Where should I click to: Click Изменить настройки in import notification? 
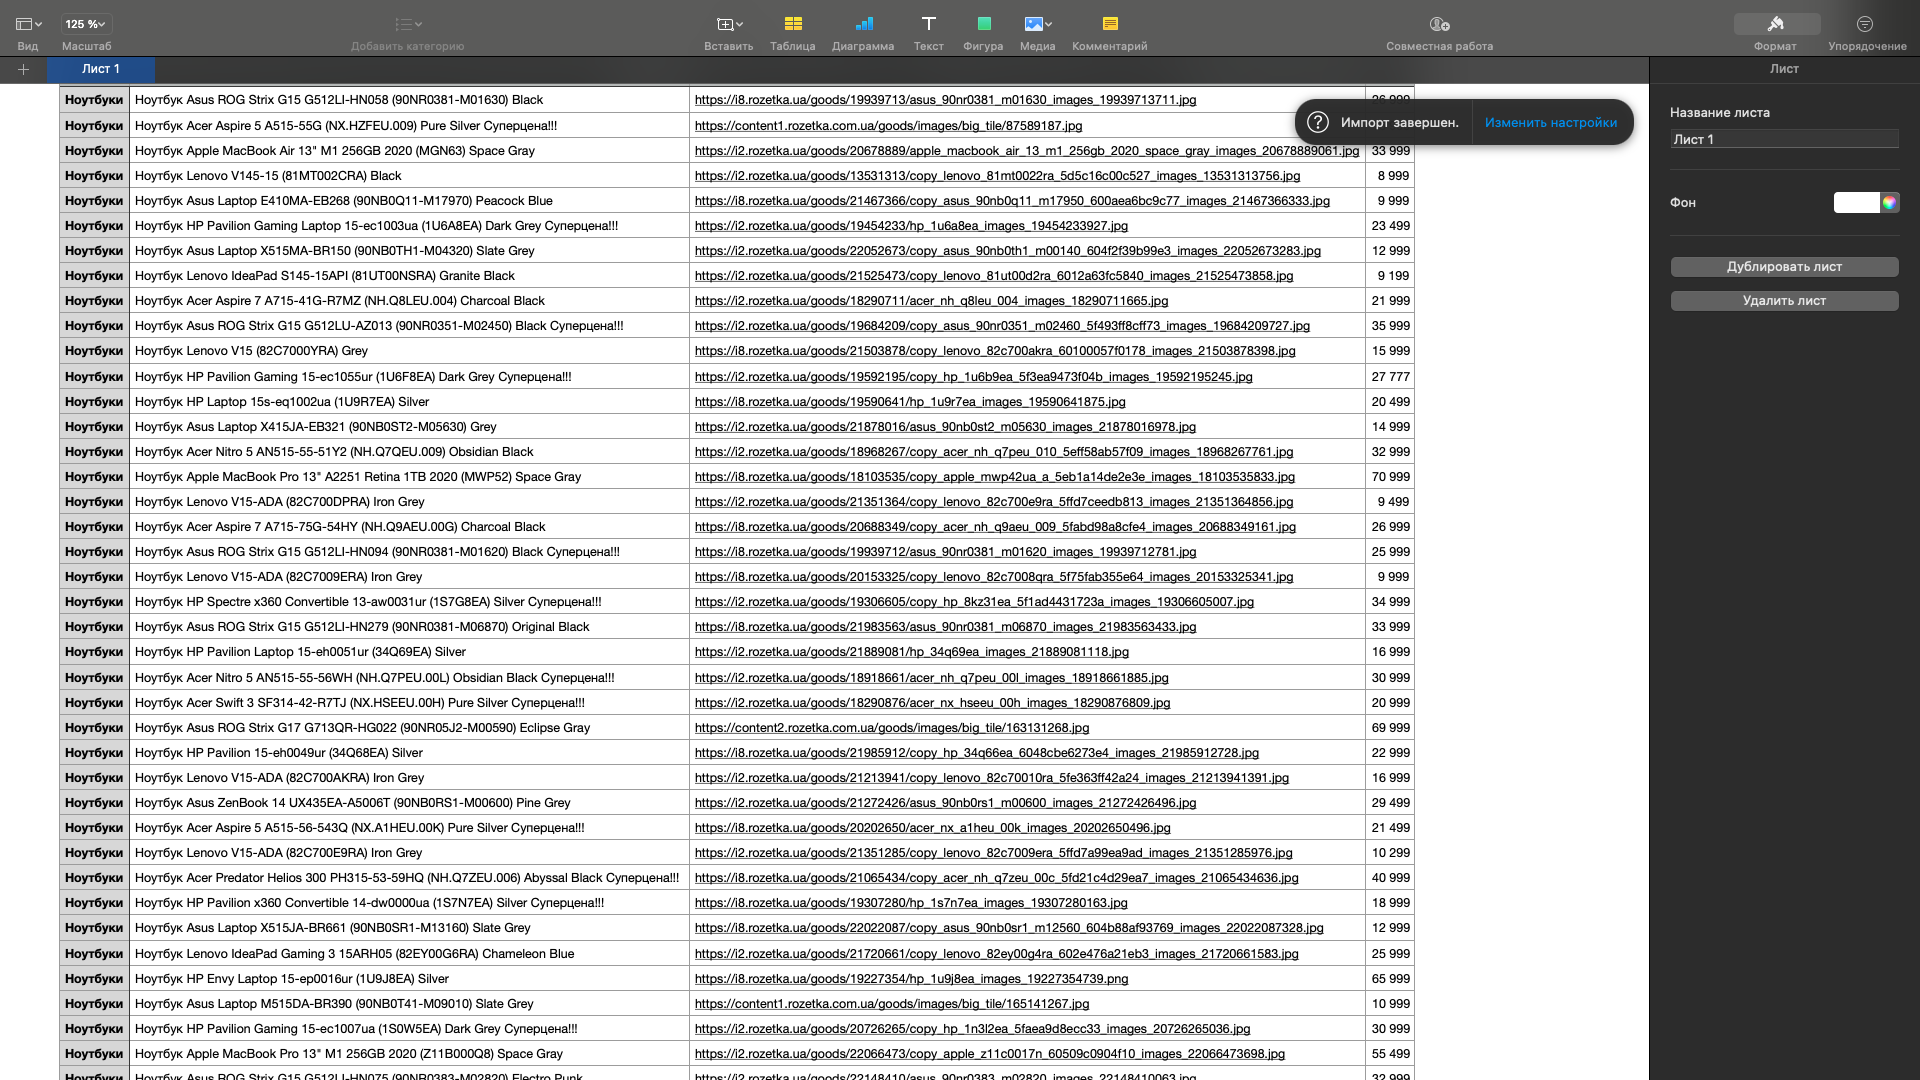pos(1550,122)
